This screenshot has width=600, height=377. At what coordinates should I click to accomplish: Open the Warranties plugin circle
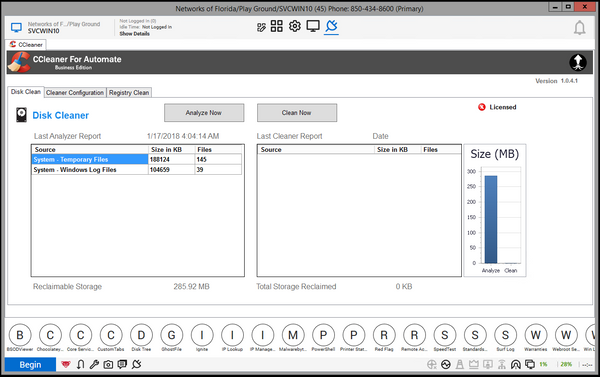pyautogui.click(x=536, y=335)
